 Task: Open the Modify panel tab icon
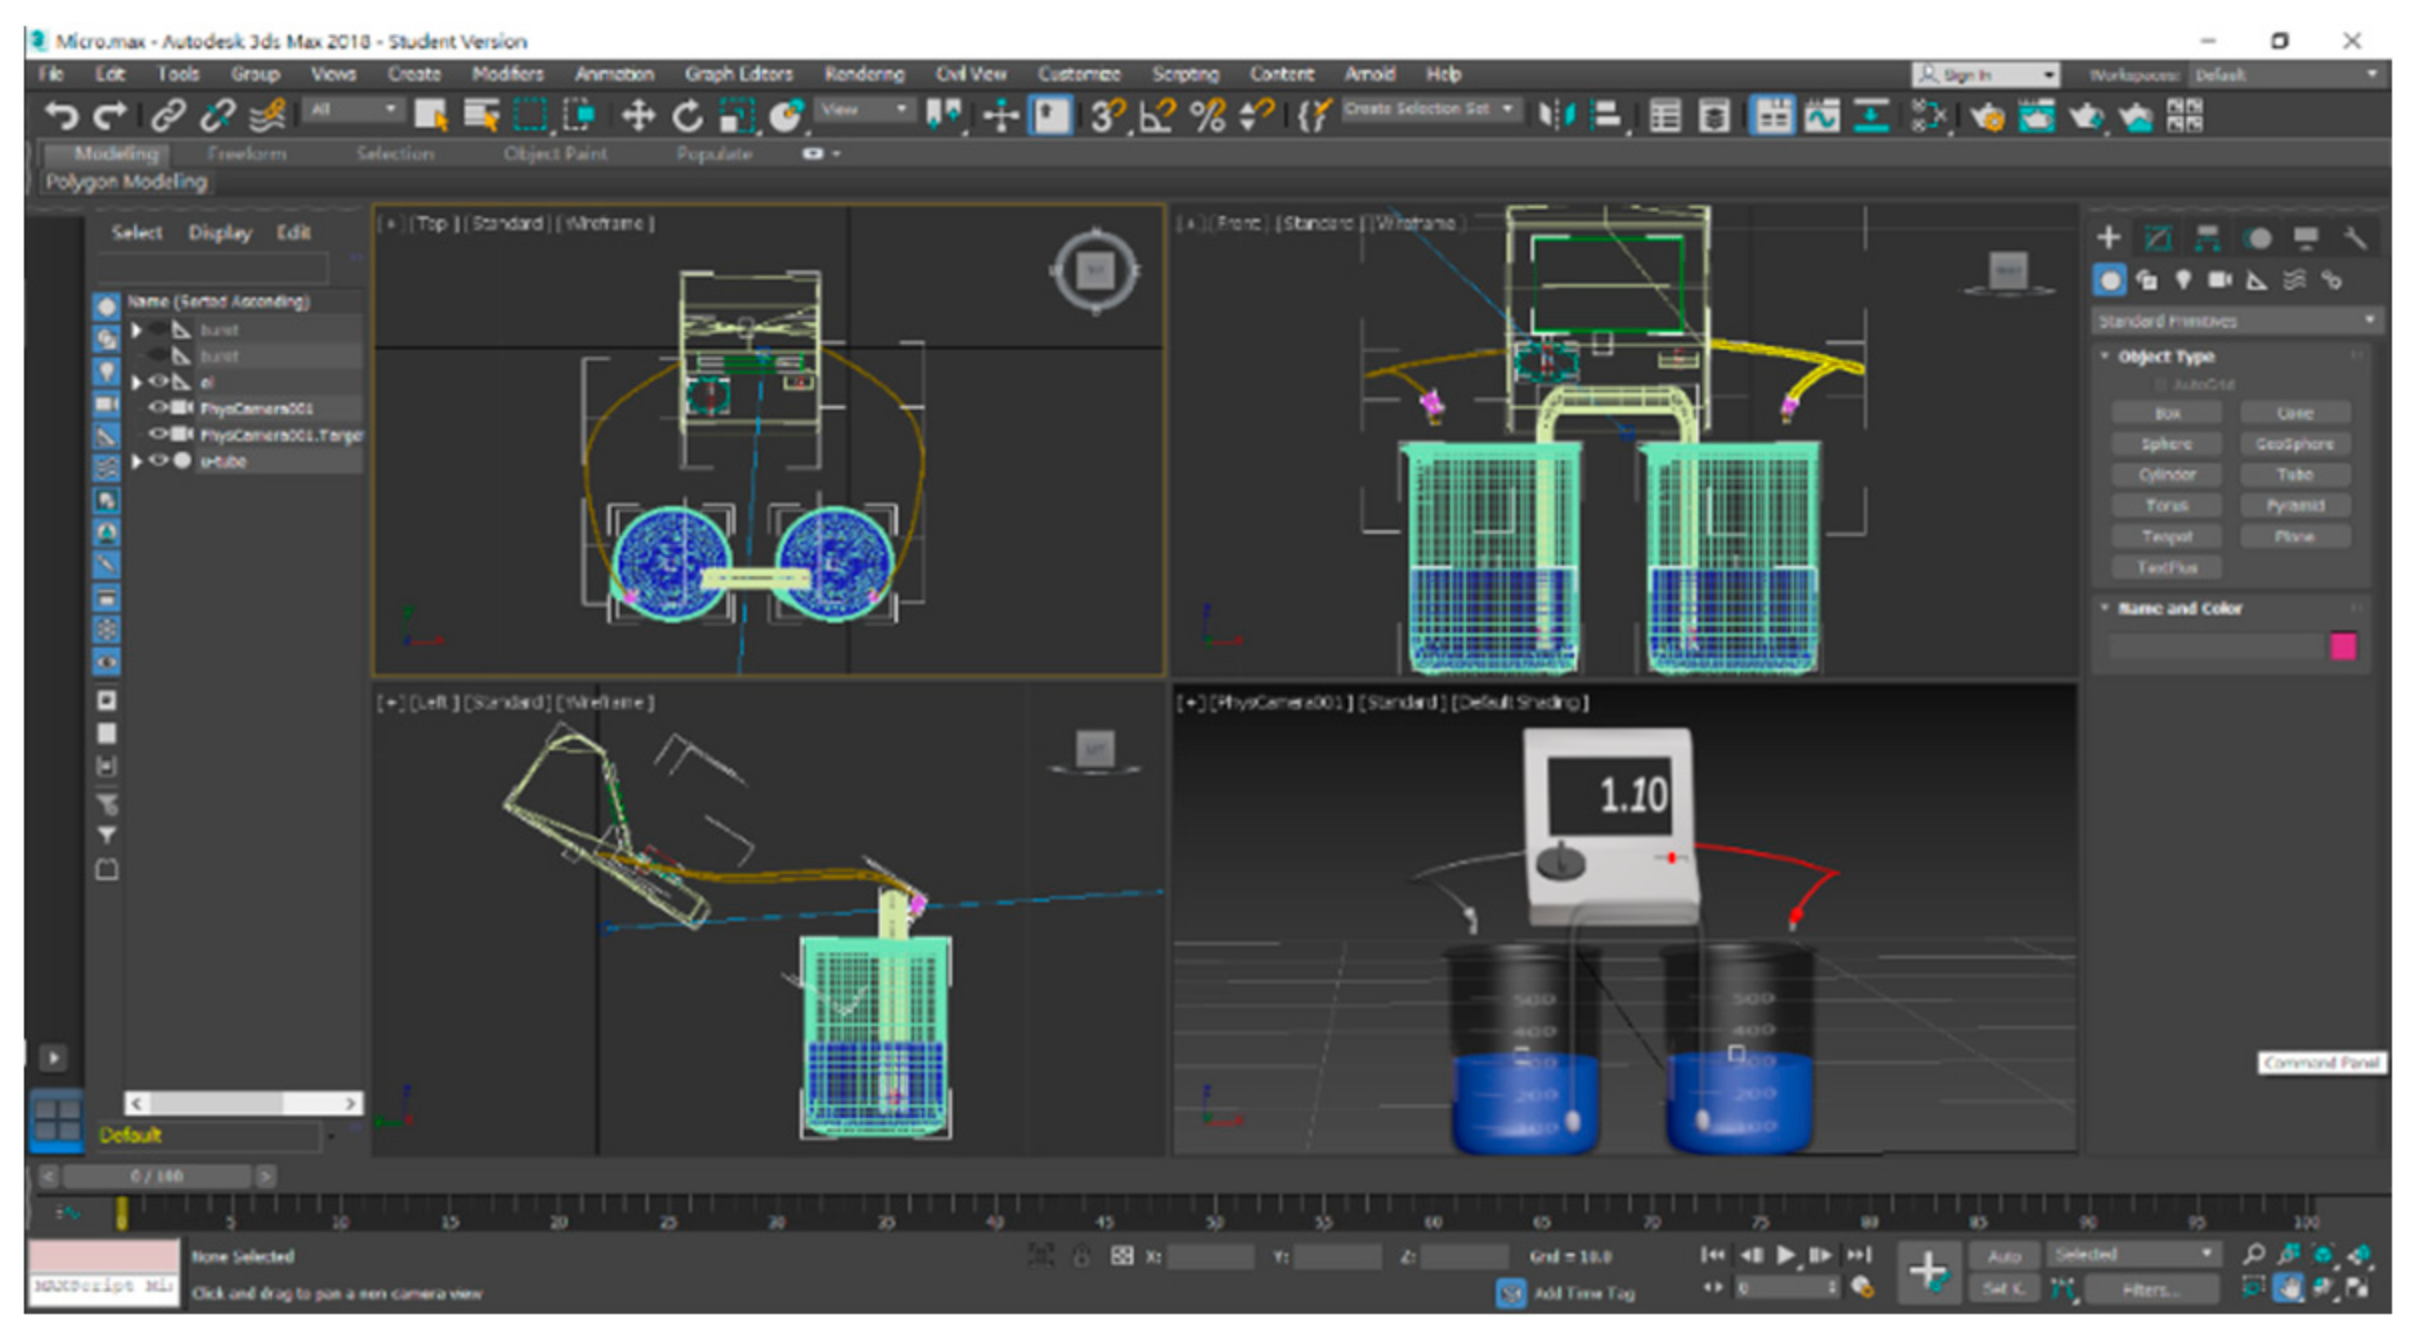click(2158, 238)
